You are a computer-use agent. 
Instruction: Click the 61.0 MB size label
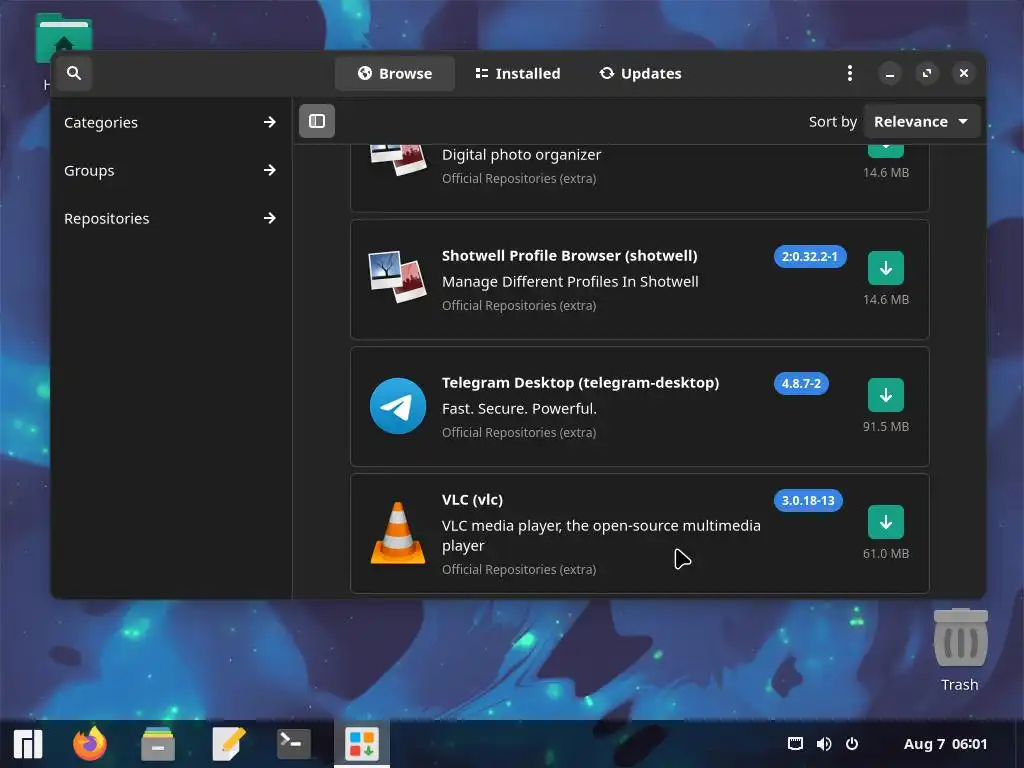886,553
